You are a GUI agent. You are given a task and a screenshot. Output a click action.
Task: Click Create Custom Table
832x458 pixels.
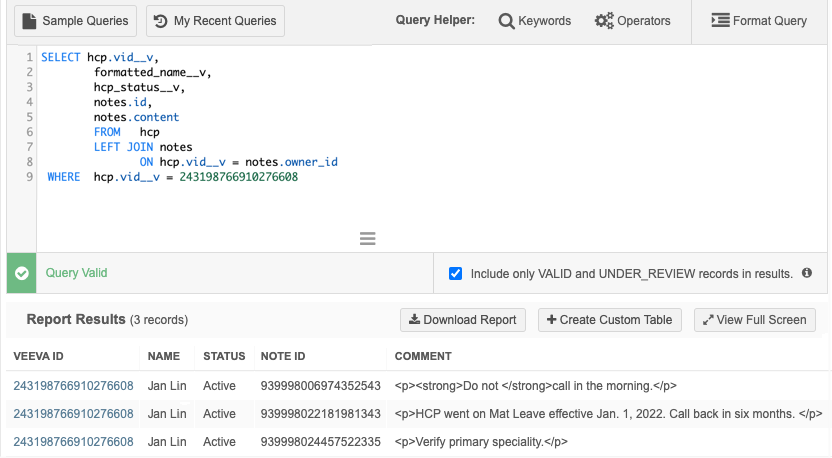click(610, 320)
